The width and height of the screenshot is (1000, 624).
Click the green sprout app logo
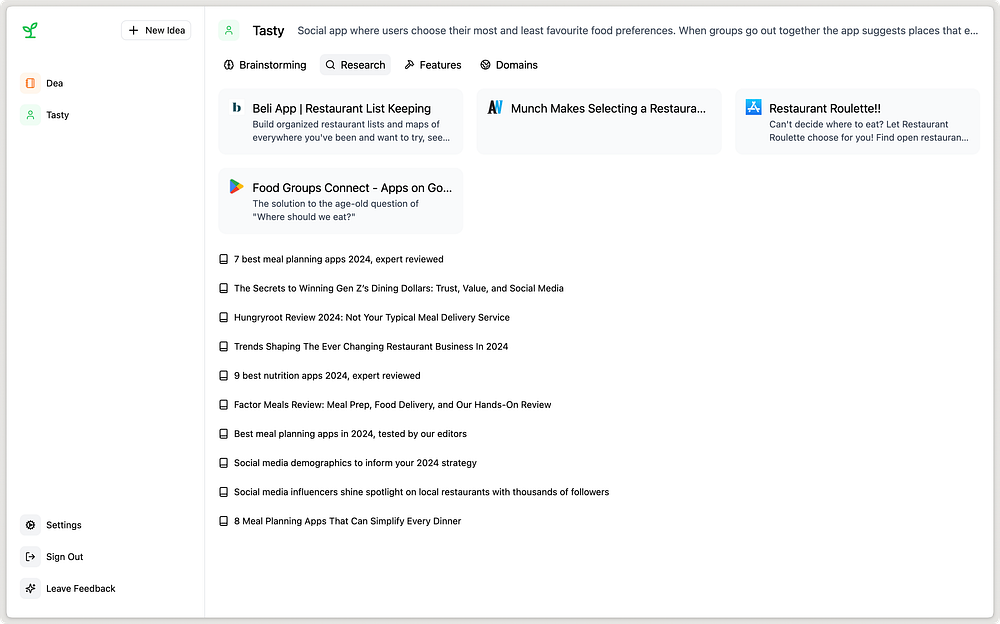30,31
